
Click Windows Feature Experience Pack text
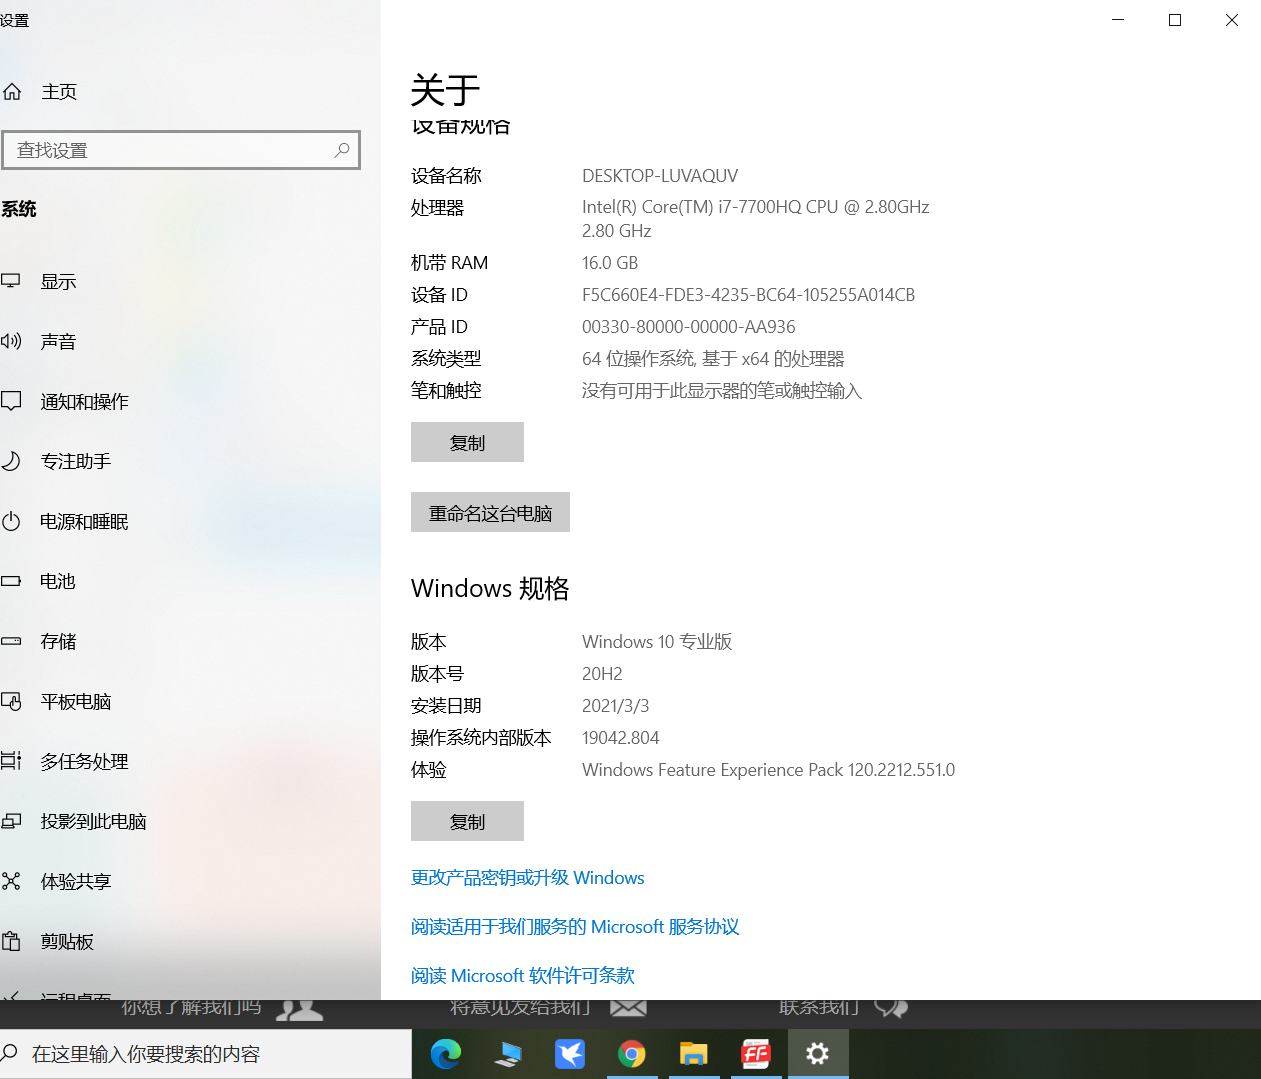(x=769, y=770)
